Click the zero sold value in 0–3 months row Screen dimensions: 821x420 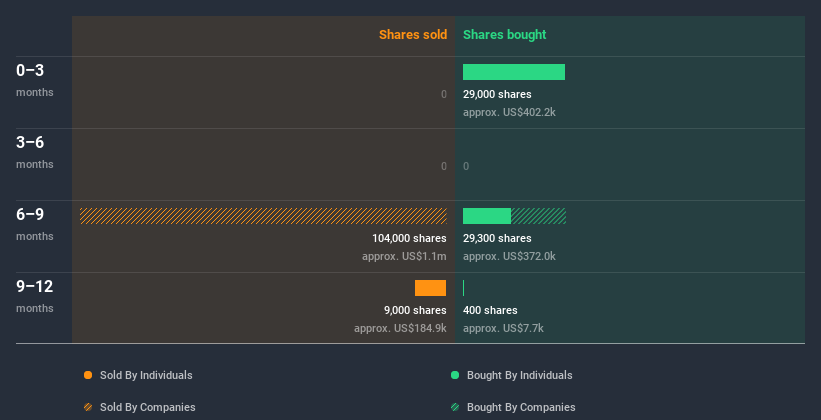(443, 94)
